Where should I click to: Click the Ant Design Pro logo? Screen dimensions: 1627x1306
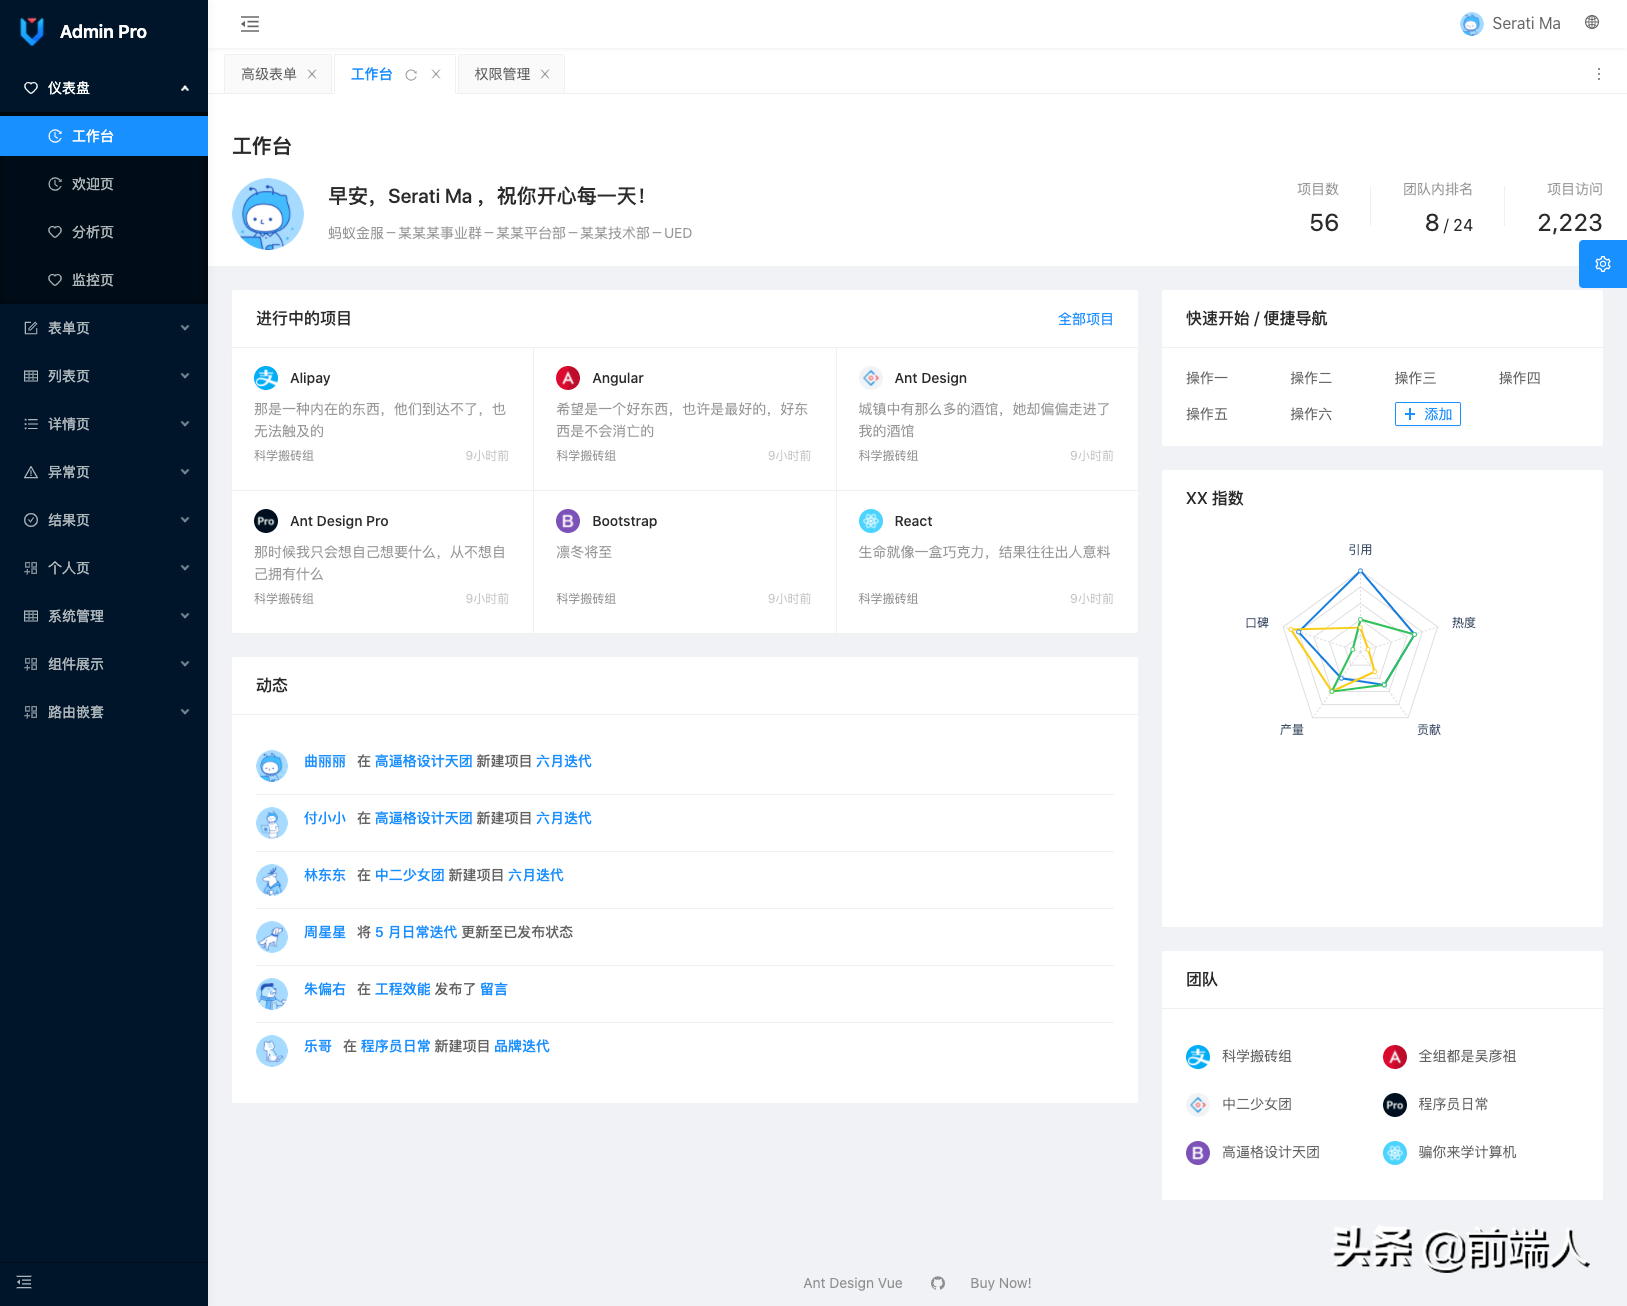[x=265, y=520]
